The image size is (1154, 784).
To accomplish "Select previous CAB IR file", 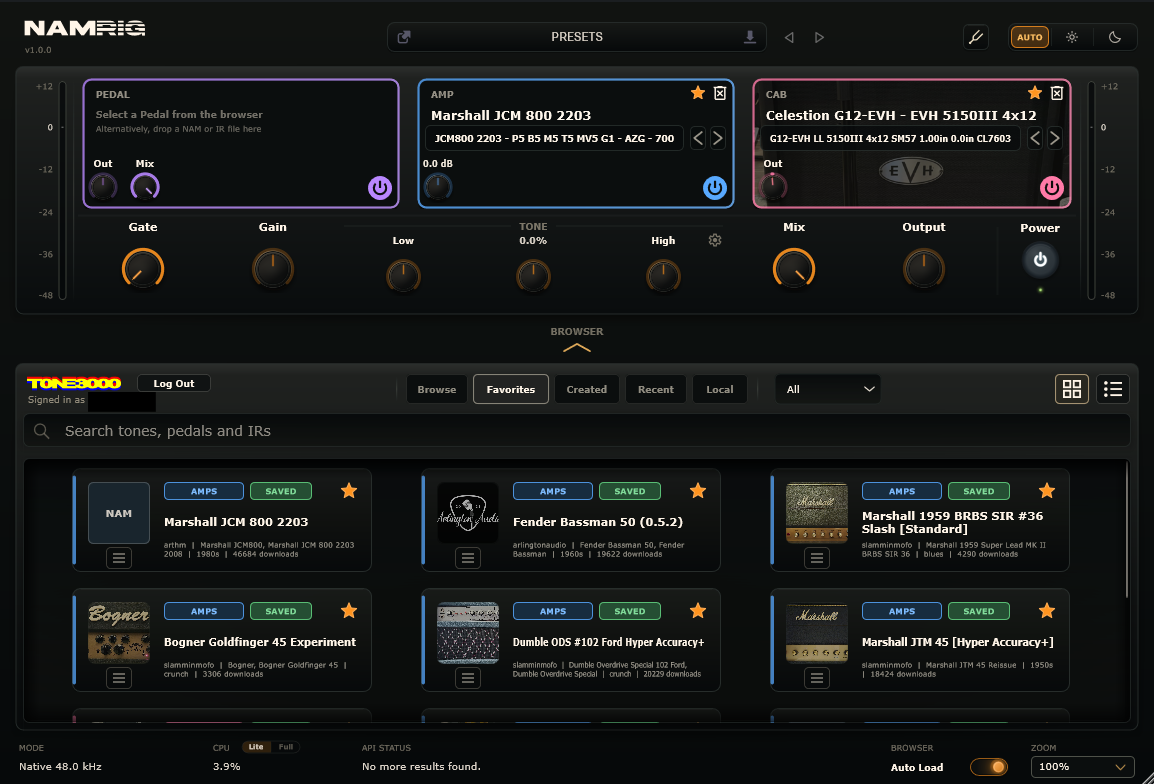I will (x=1035, y=138).
